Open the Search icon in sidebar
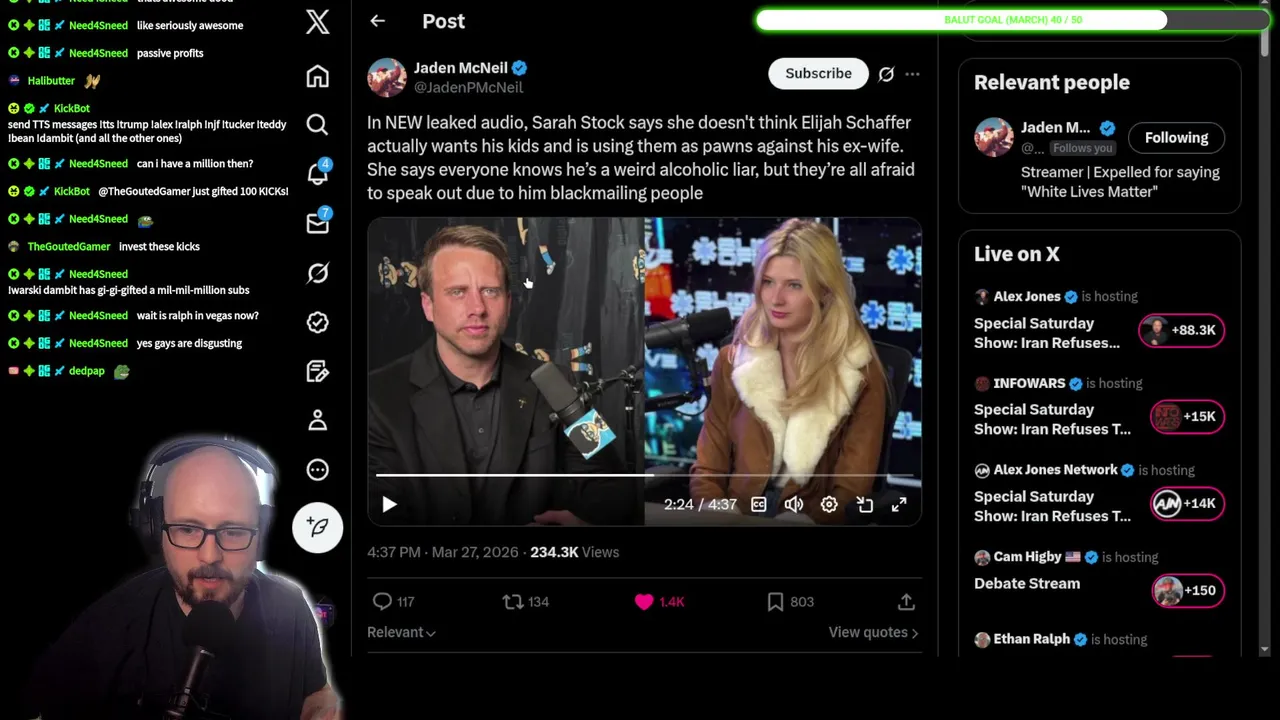 pos(317,124)
